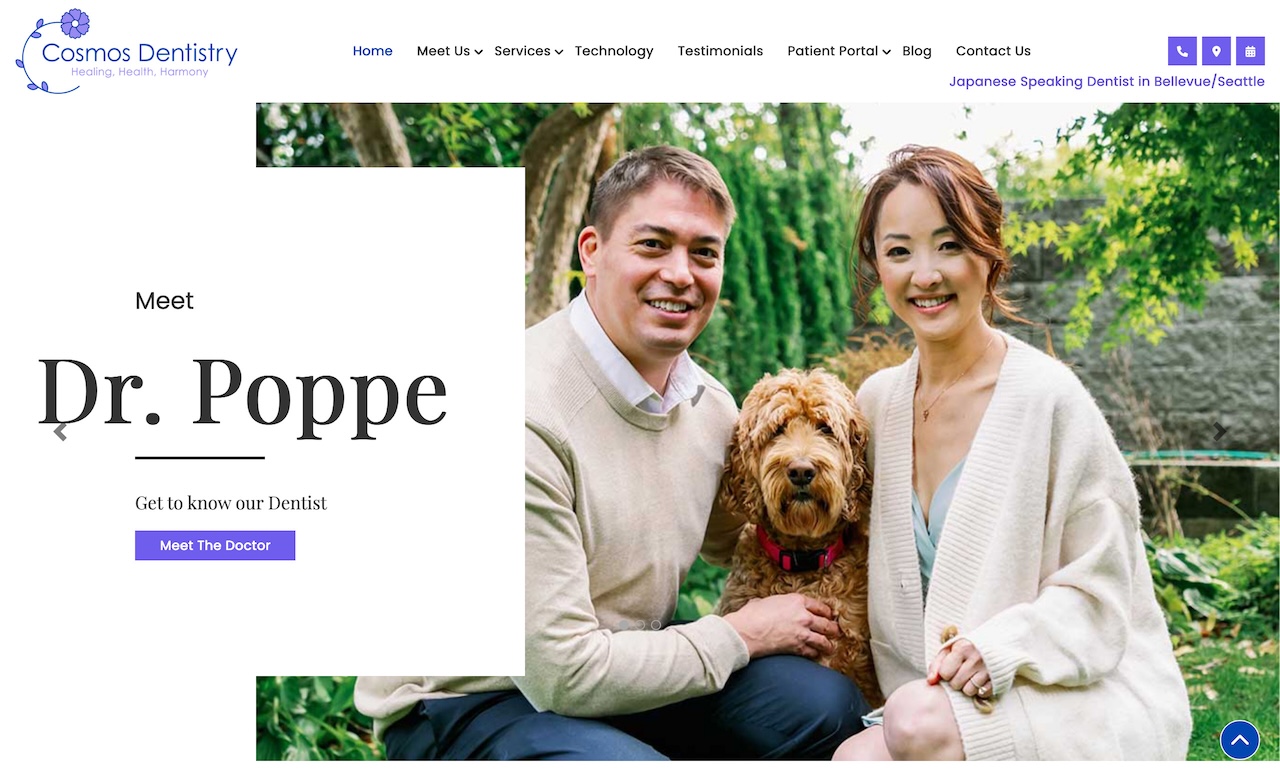1280x780 pixels.
Task: Click the Cosmos Dentistry logo
Action: pyautogui.click(x=126, y=51)
